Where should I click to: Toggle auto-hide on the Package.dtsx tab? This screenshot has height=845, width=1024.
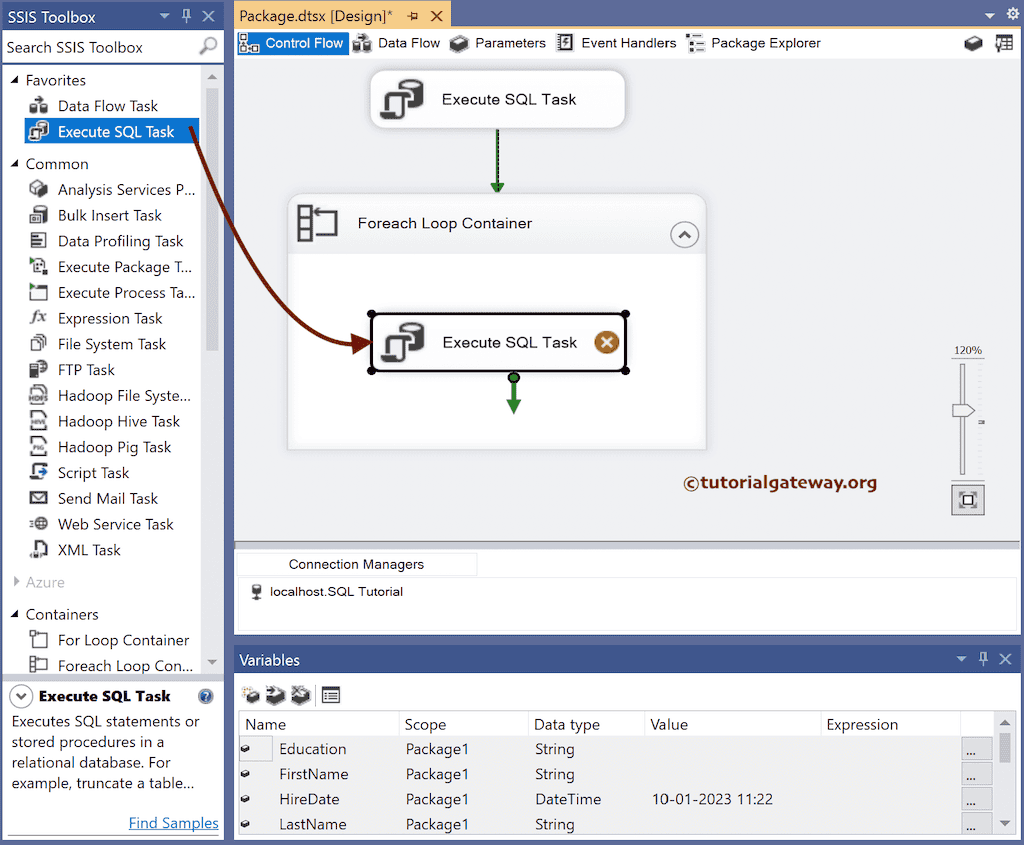(x=413, y=15)
